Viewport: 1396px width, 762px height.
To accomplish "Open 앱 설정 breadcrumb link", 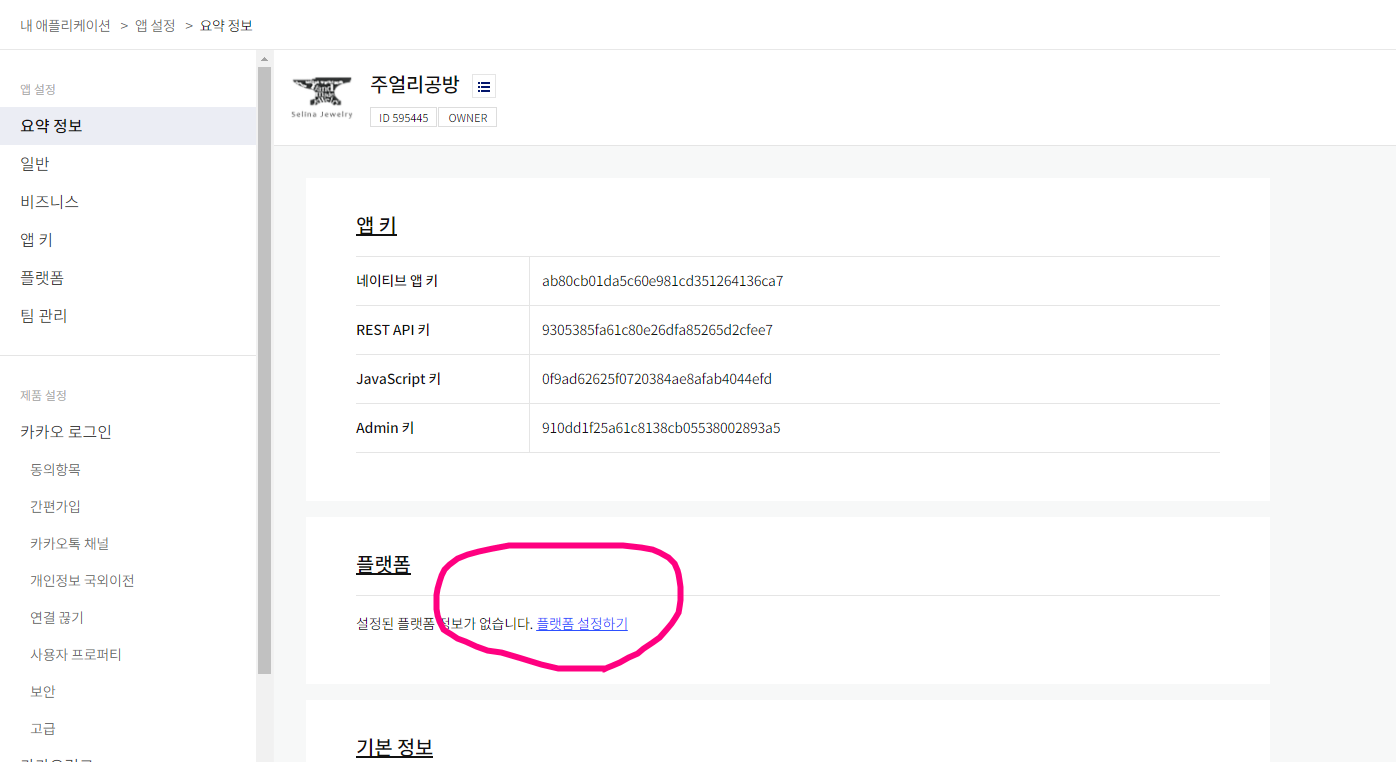I will 155,25.
